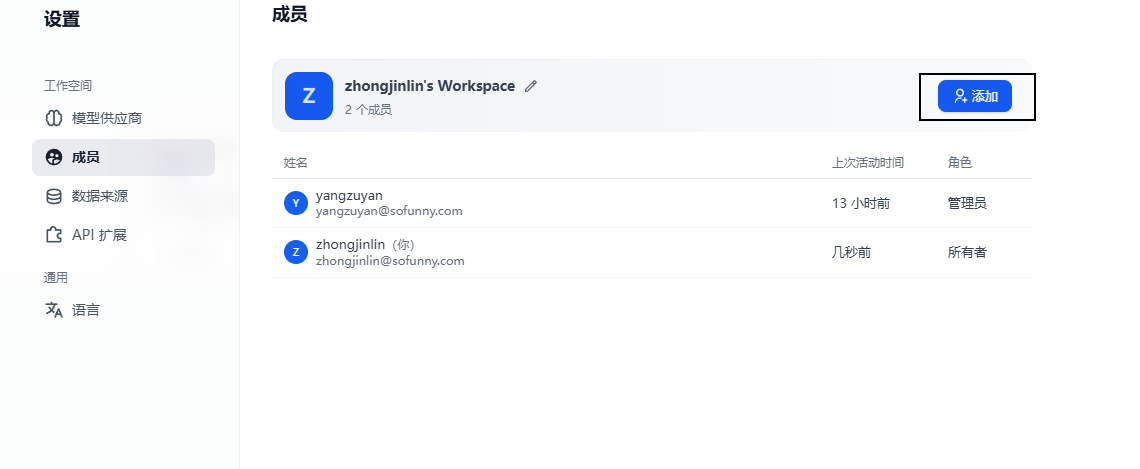
Task: Click the email zhongjinlin@sofunny.com
Action: click(390, 260)
